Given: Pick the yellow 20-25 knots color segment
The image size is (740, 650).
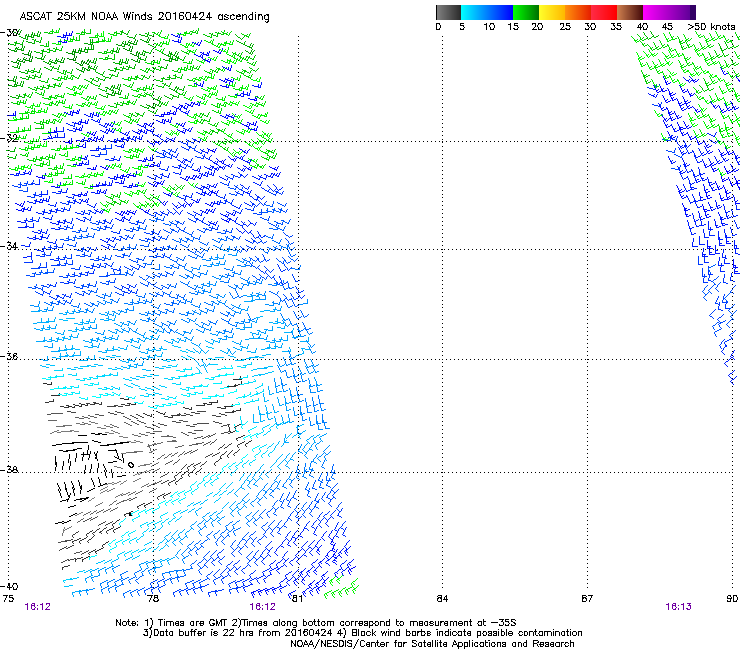Looking at the screenshot, I should pyautogui.click(x=552, y=12).
